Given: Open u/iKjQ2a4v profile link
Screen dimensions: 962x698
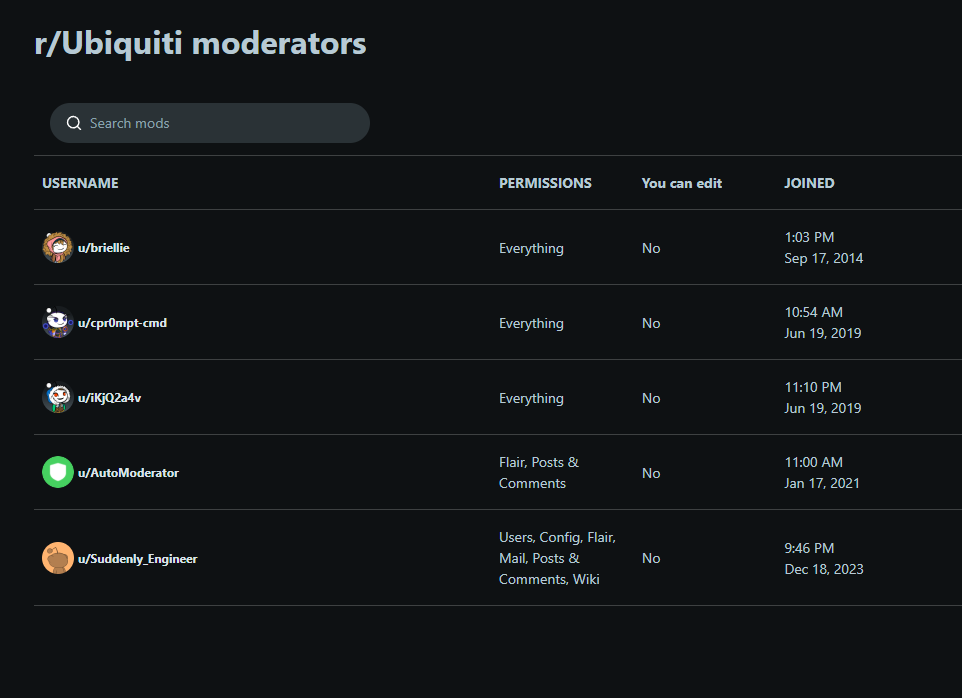Looking at the screenshot, I should [x=109, y=398].
